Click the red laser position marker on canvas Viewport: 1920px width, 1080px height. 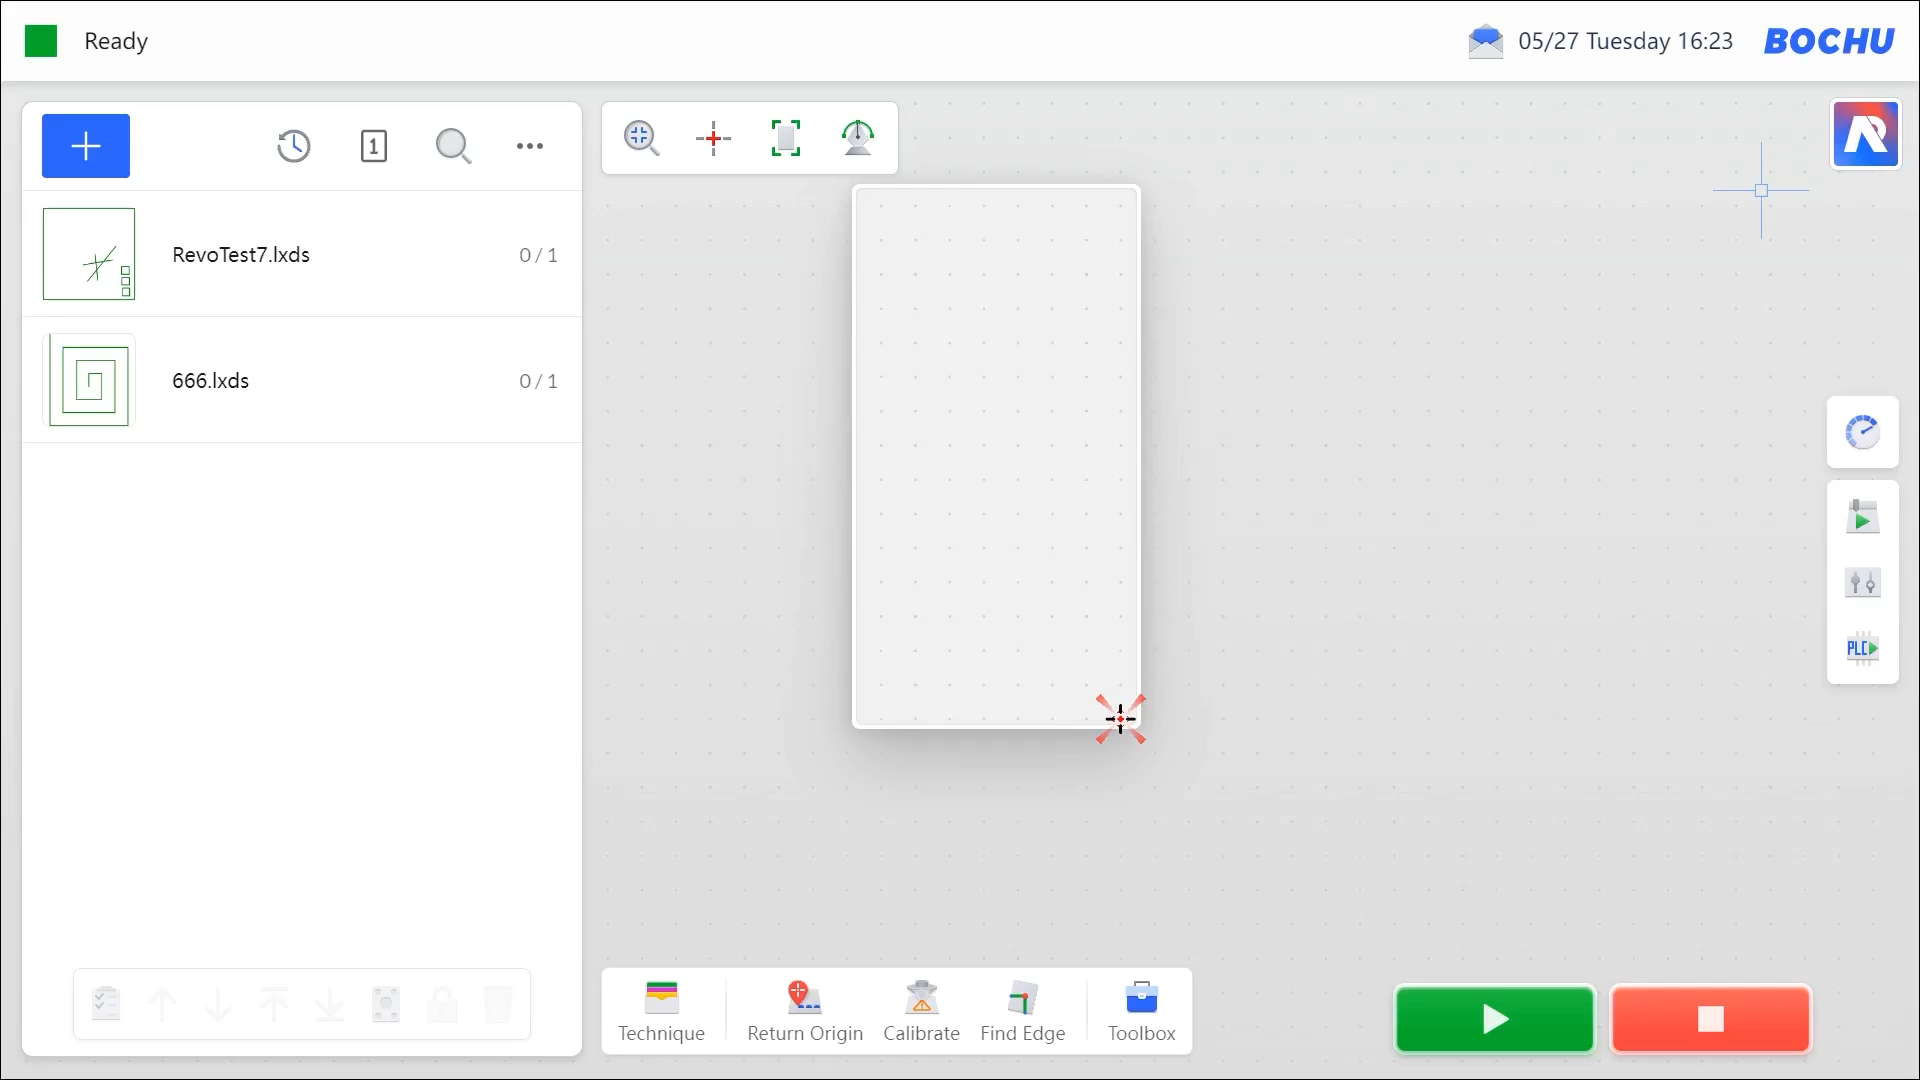pos(1120,719)
